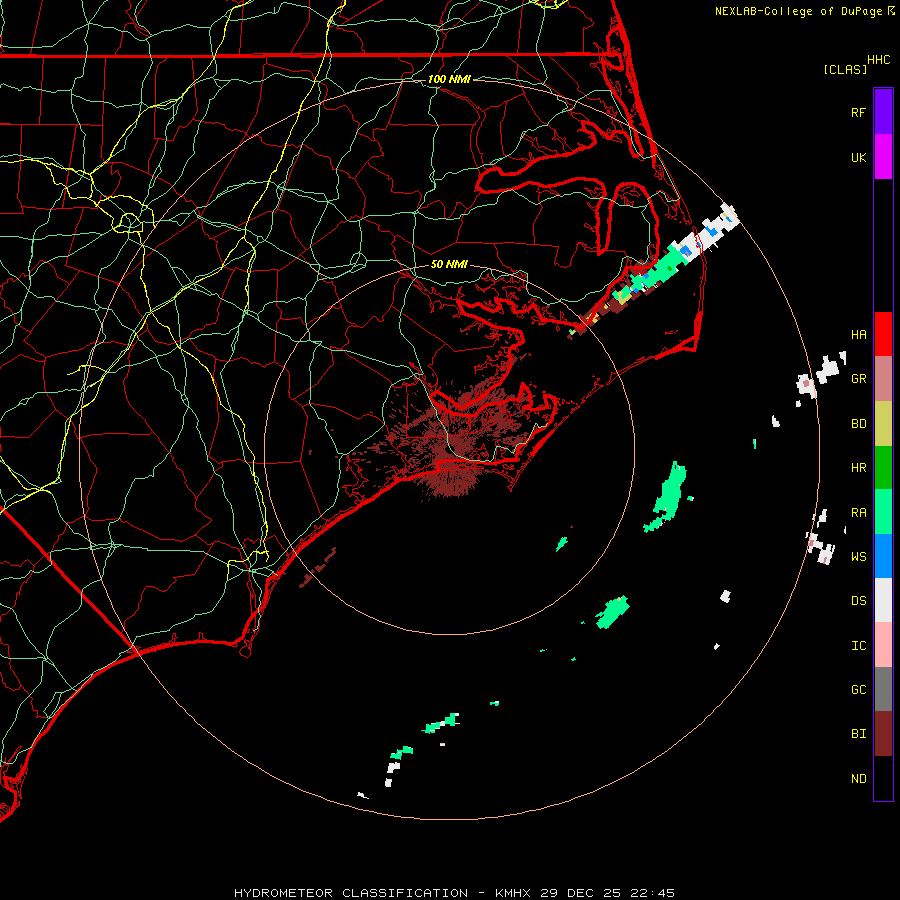
Task: Click the UK legend label
Action: pyautogui.click(x=858, y=157)
